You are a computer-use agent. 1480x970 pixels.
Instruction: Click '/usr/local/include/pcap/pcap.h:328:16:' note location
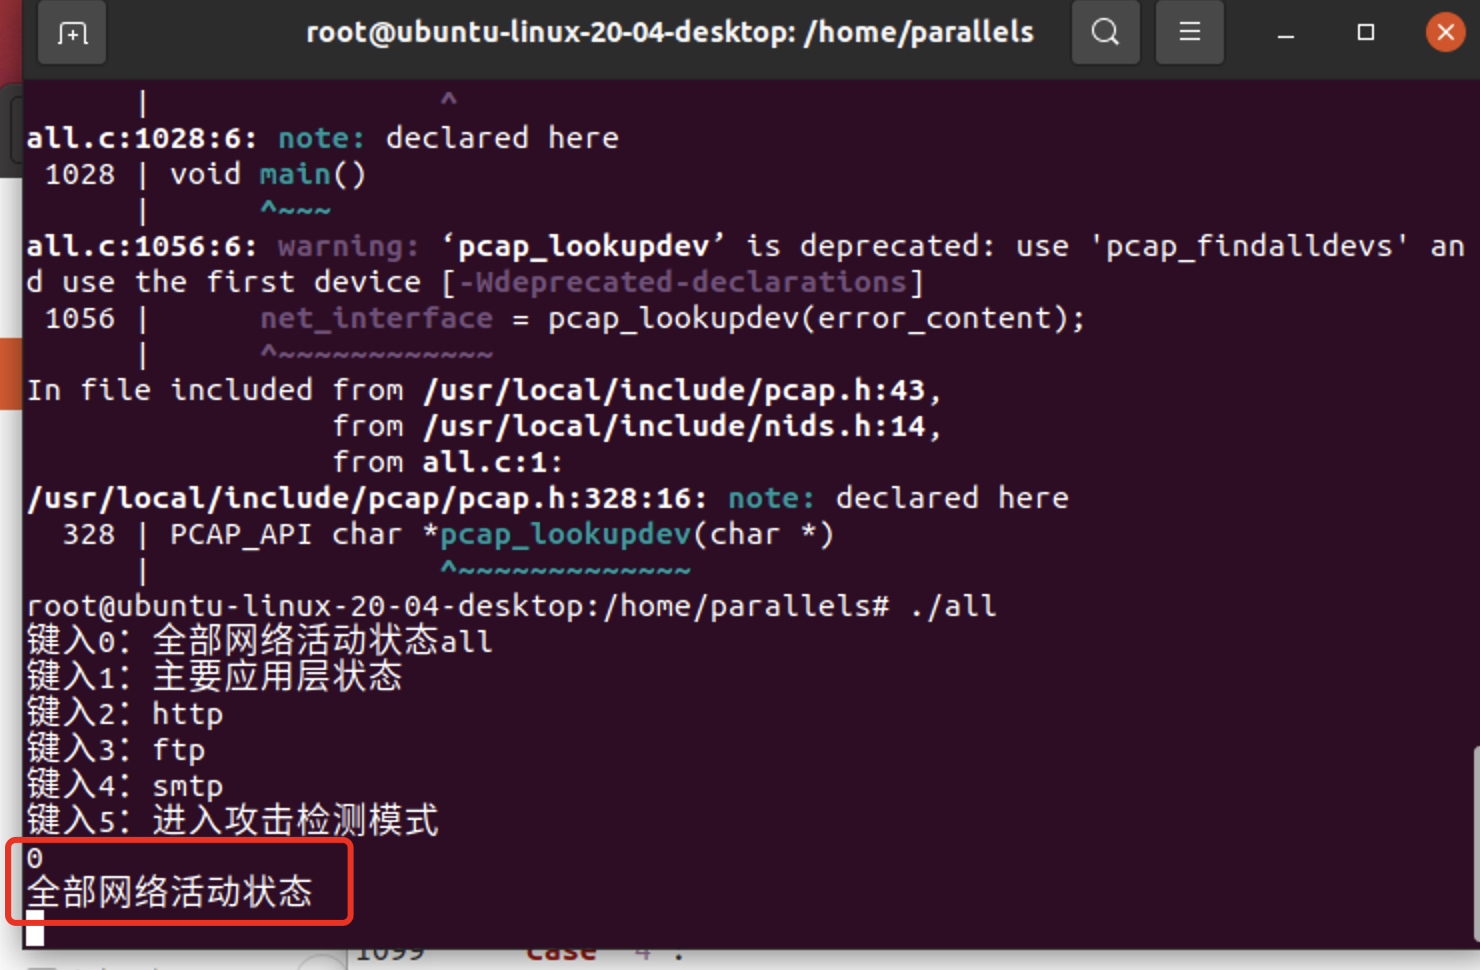click(367, 498)
